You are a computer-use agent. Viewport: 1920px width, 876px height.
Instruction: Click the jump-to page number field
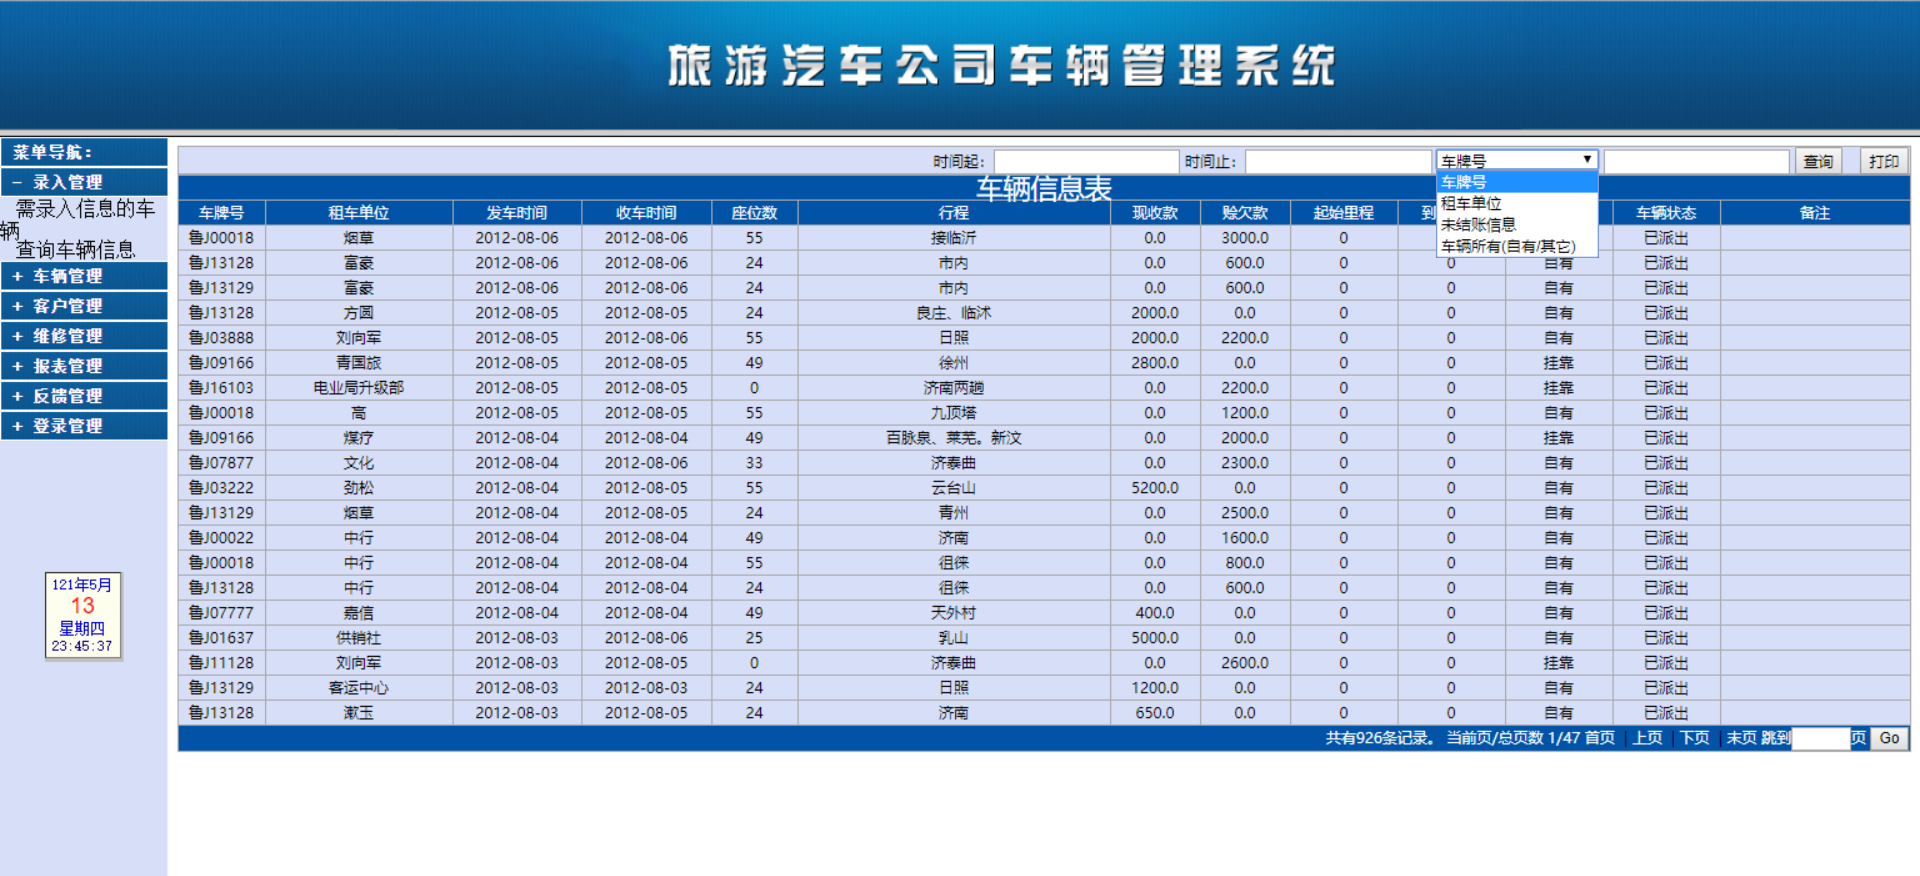point(1820,738)
